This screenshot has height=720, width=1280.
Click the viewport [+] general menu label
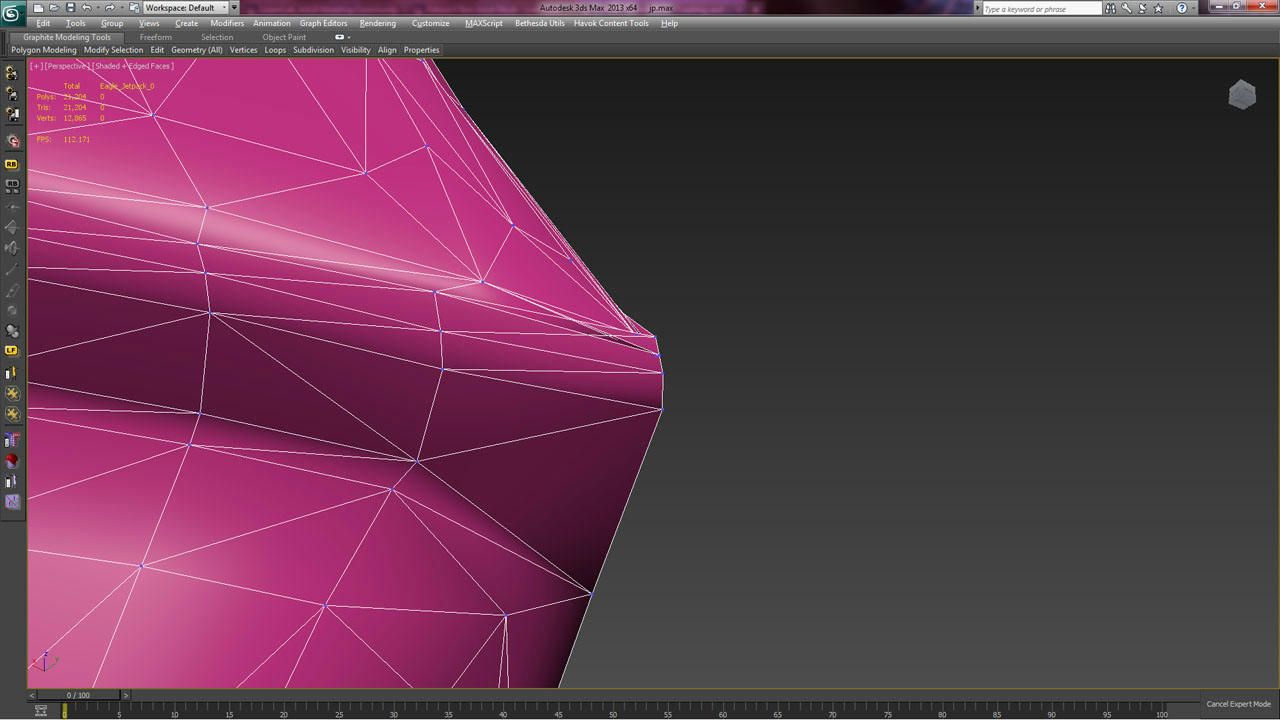coord(37,66)
